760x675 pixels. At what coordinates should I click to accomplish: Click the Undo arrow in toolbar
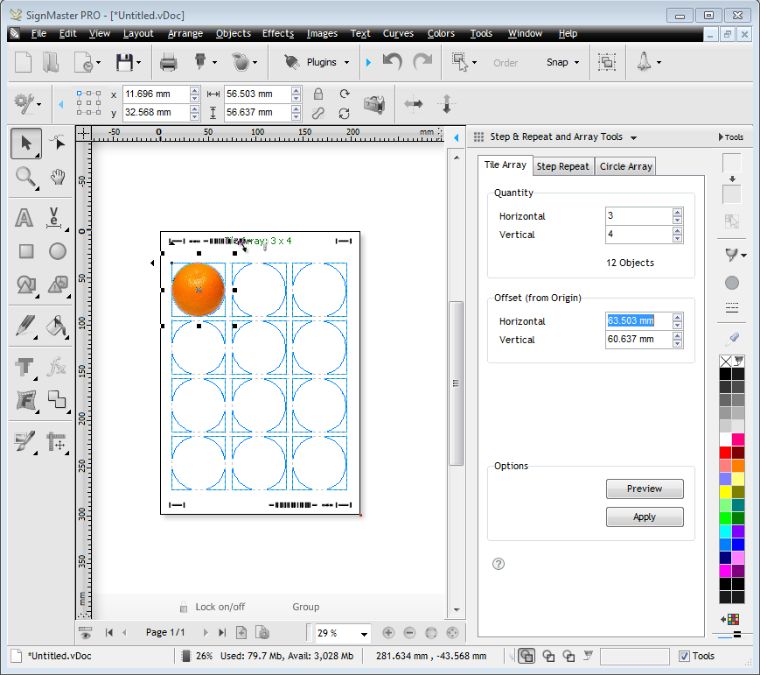(x=392, y=62)
